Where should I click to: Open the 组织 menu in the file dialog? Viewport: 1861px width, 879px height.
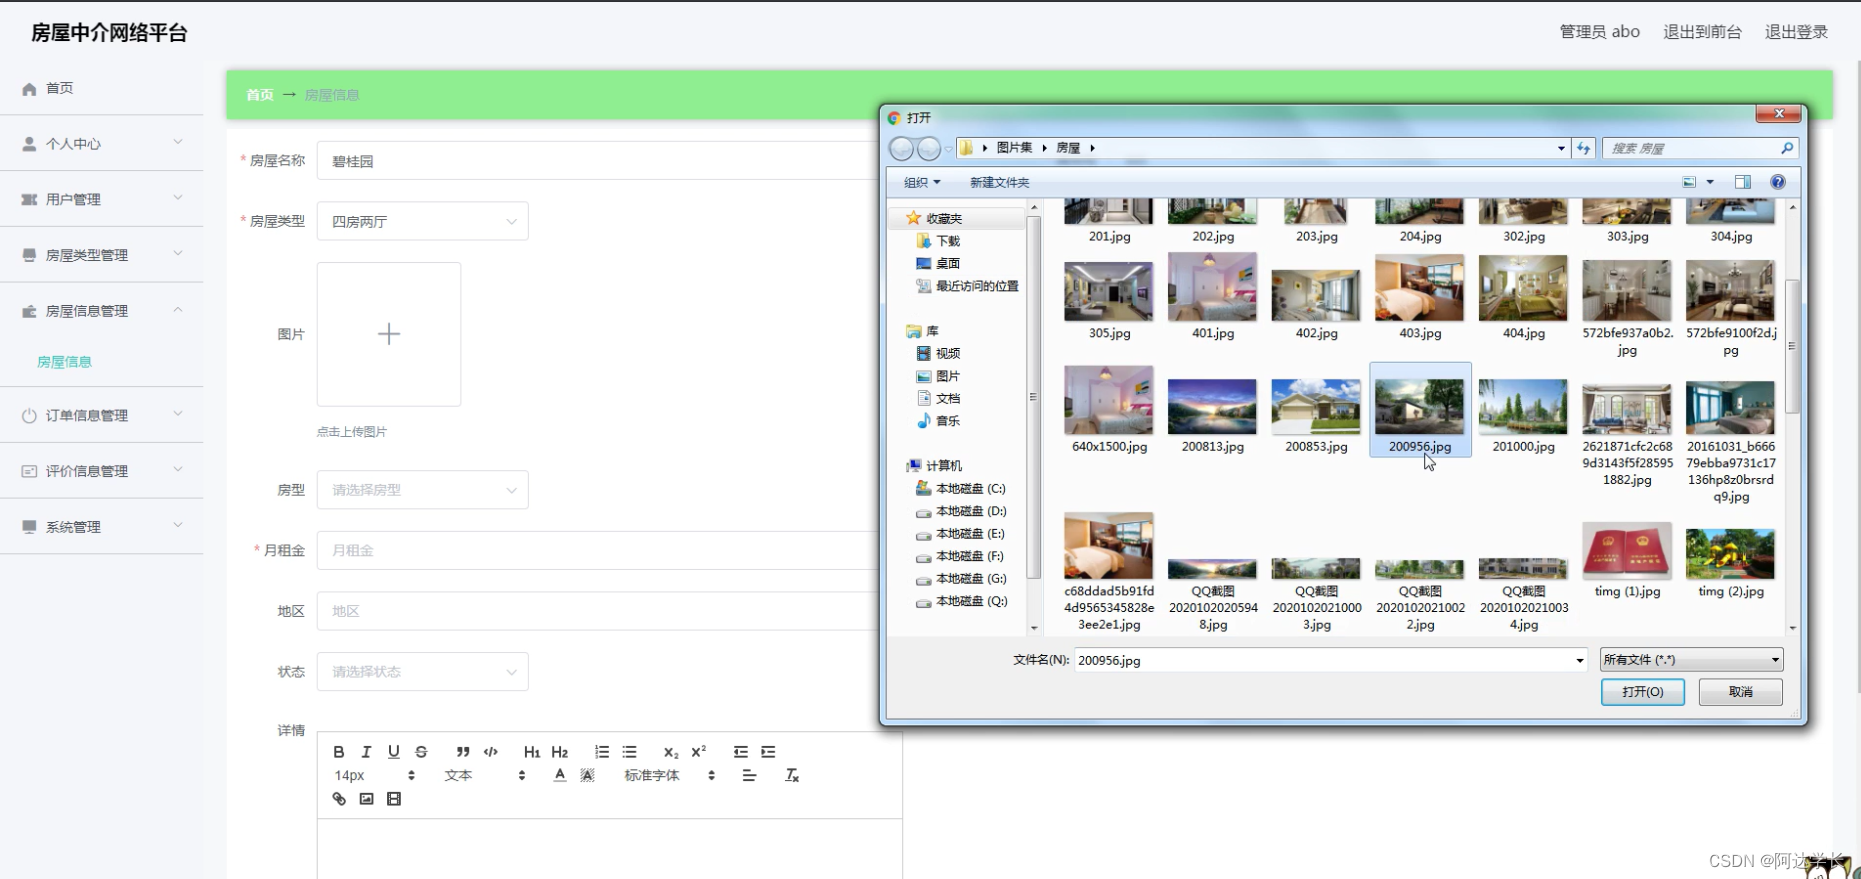(x=922, y=182)
